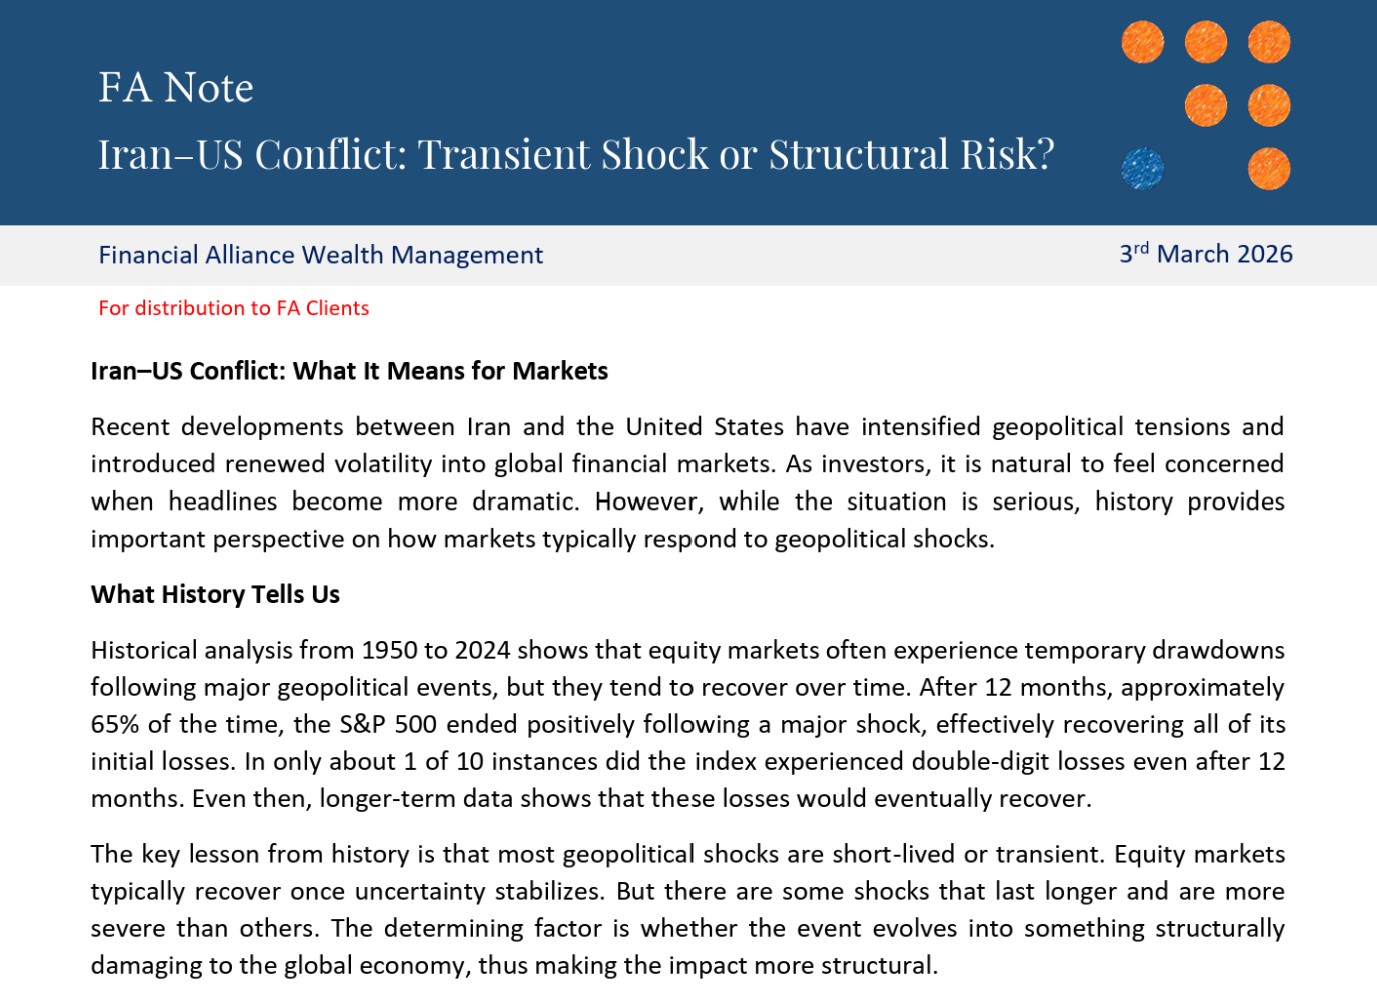This screenshot has height=999, width=1377.
Task: Click the "FA Note" title text
Action: (x=176, y=88)
